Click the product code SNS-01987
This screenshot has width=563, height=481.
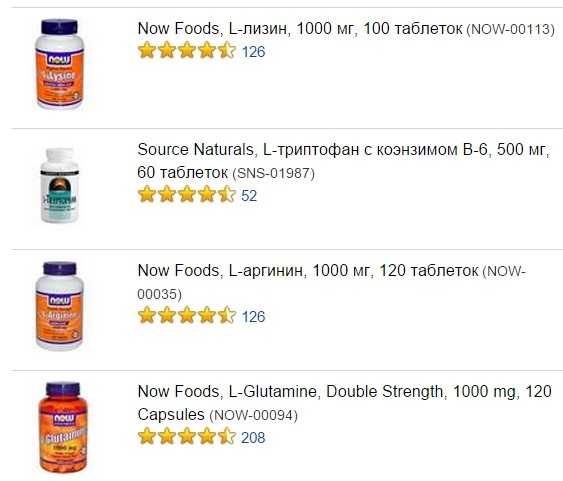tap(274, 174)
